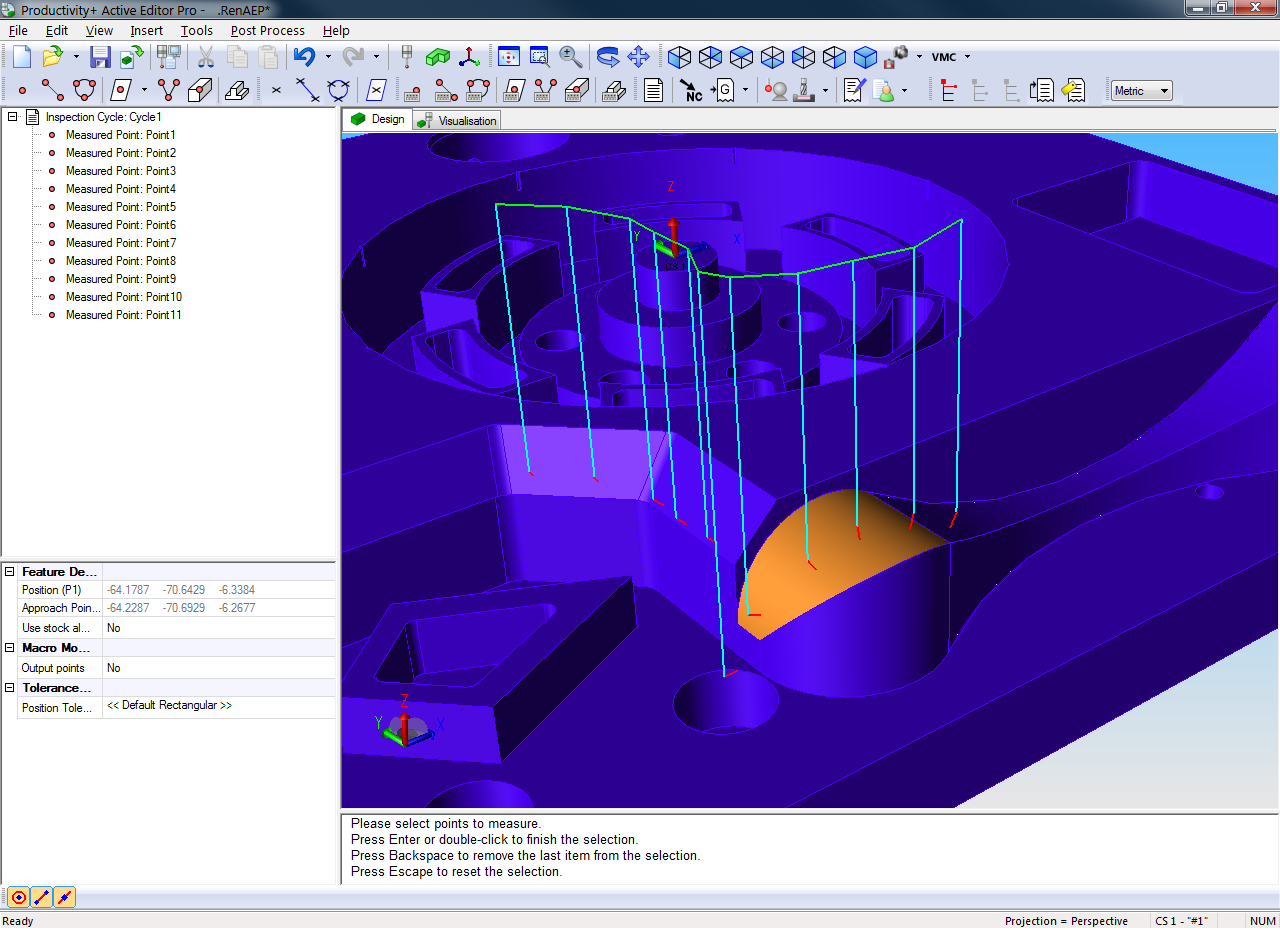Select Measured Point: Point8 in tree
Viewport: 1280px width, 930px height.
click(121, 261)
